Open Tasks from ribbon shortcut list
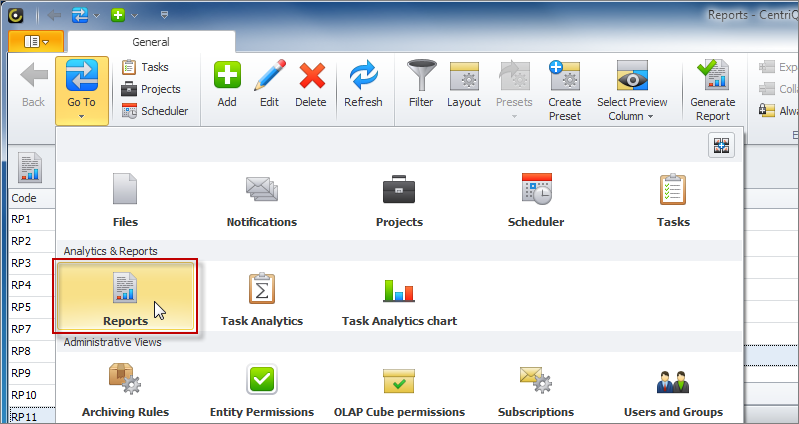Viewport: 799px width, 424px height. [x=145, y=67]
